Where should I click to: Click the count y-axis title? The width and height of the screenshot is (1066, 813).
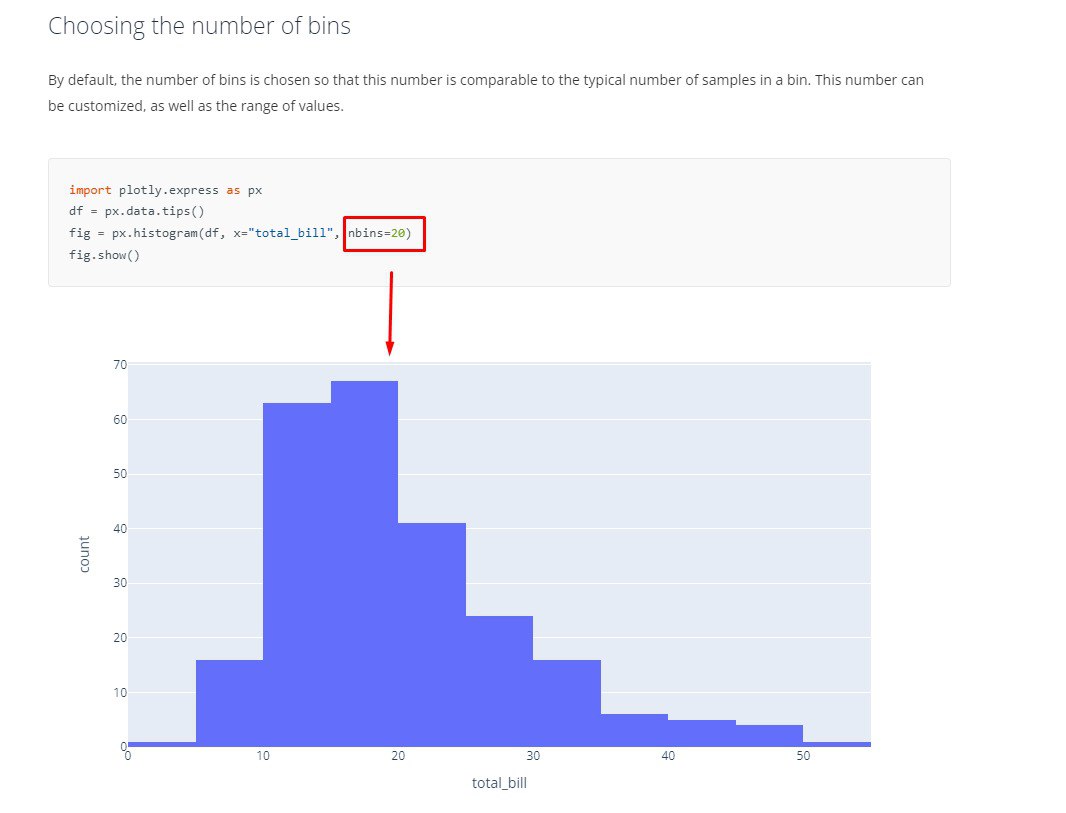point(84,555)
